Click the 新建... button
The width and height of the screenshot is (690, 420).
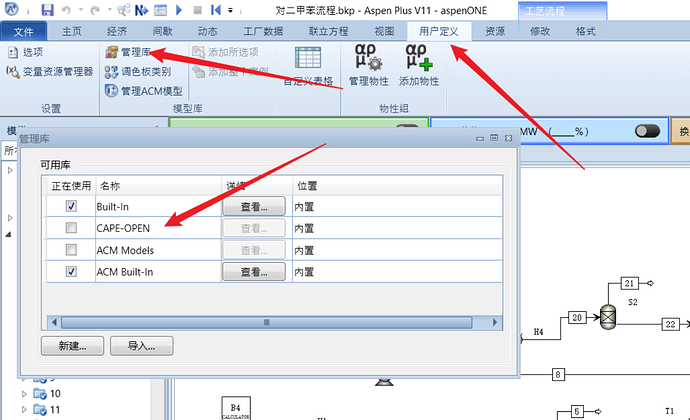[x=73, y=346]
